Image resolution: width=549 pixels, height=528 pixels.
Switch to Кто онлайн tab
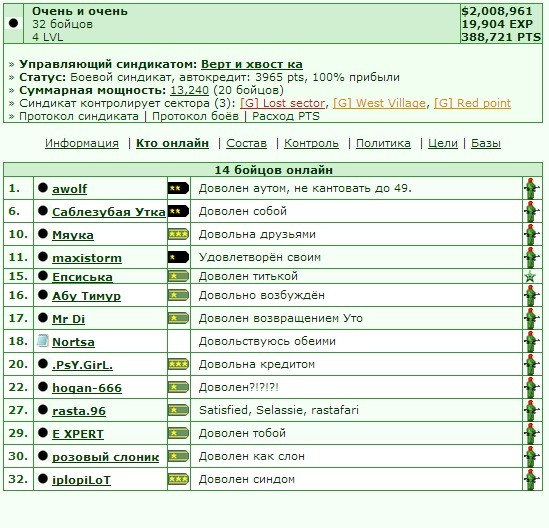(x=172, y=143)
